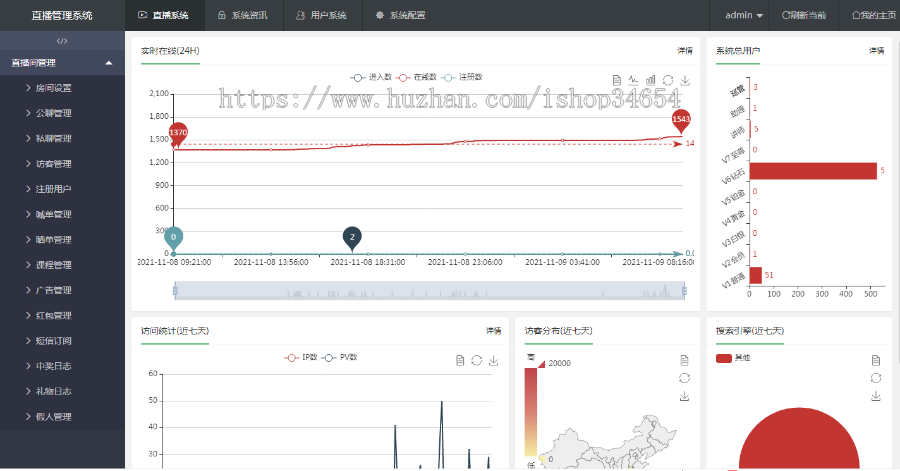The width and height of the screenshot is (900, 471).
Task: Open data view icon in 搜索引擎 panel
Action: pos(876,360)
